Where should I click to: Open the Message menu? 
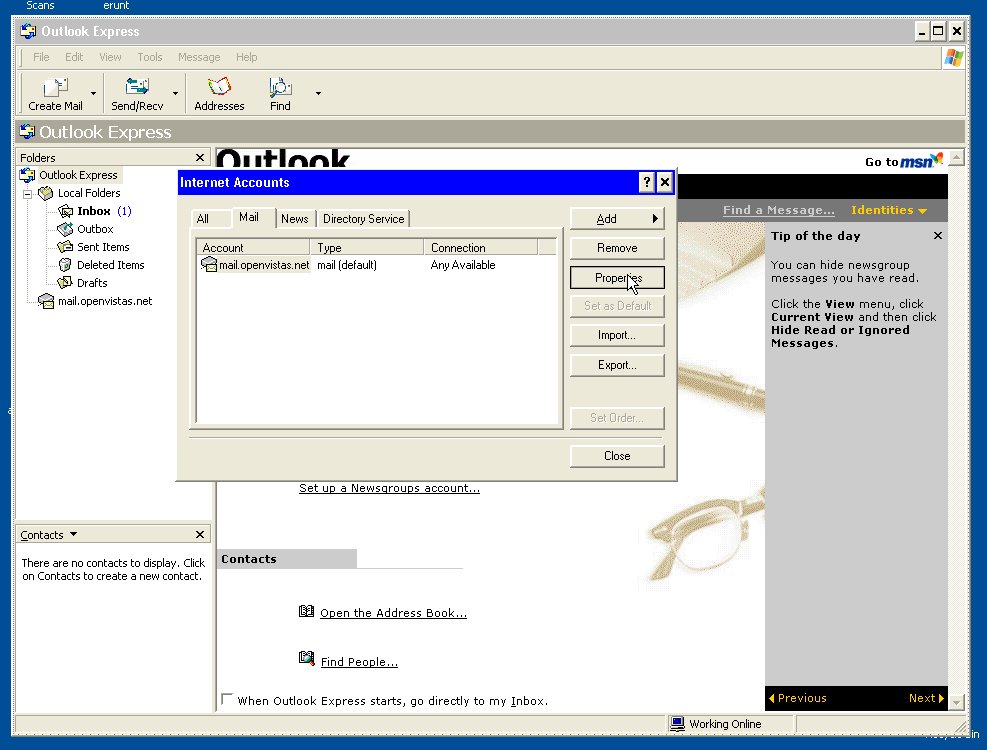(x=199, y=57)
